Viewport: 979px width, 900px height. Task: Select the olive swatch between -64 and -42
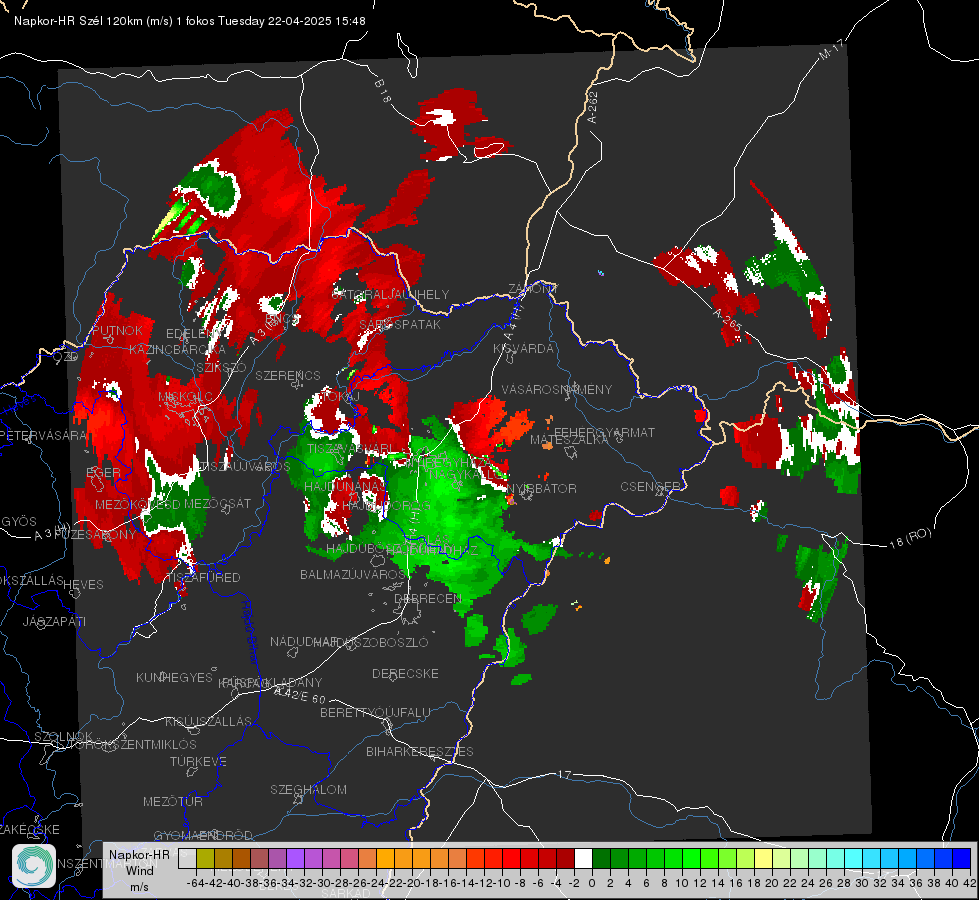[x=205, y=859]
